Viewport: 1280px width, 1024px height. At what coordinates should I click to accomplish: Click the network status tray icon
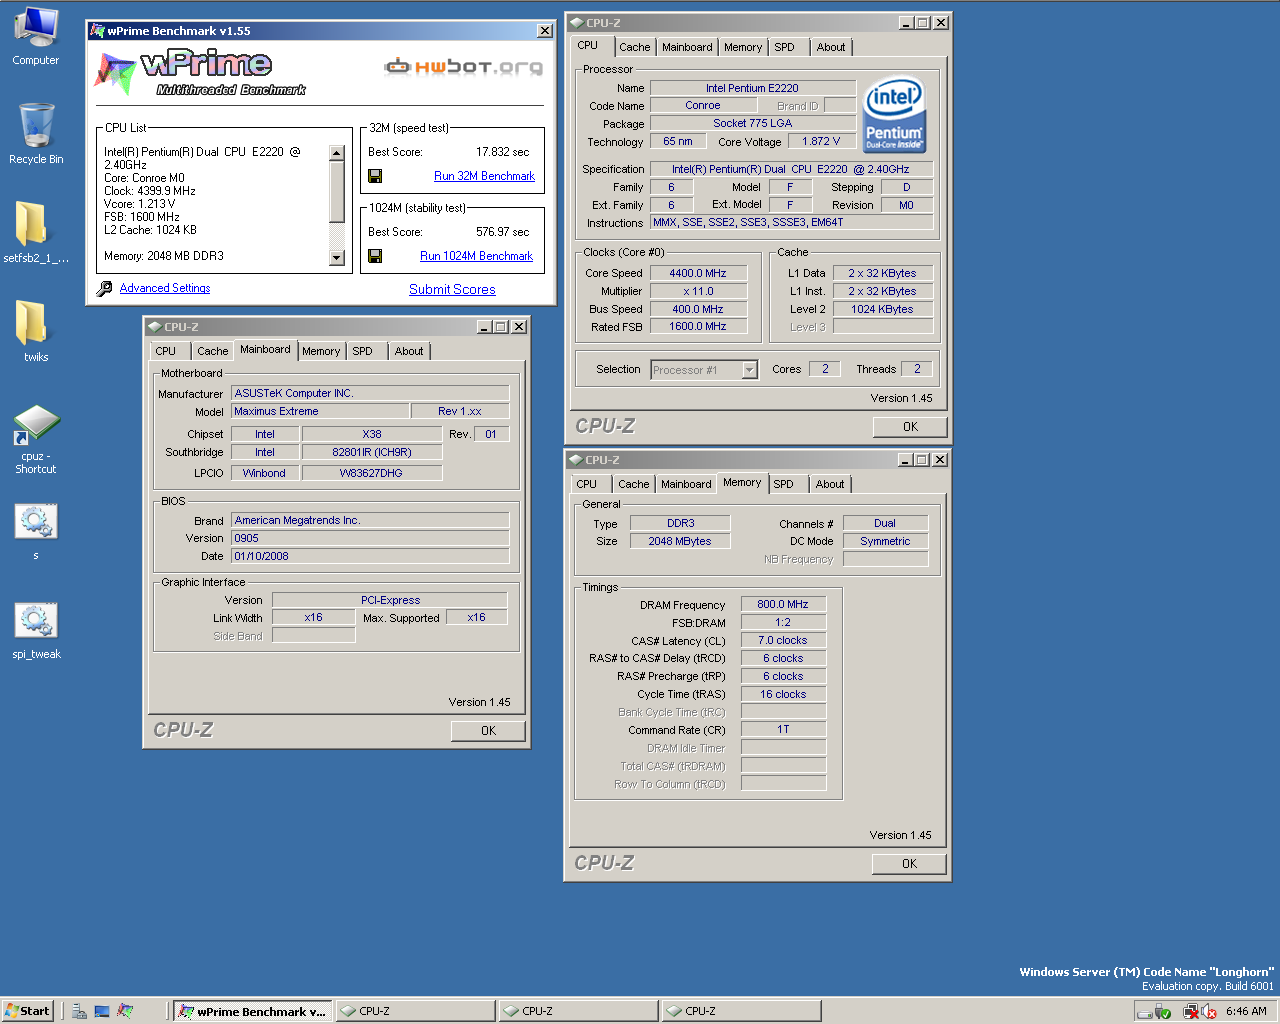[x=1190, y=1012]
